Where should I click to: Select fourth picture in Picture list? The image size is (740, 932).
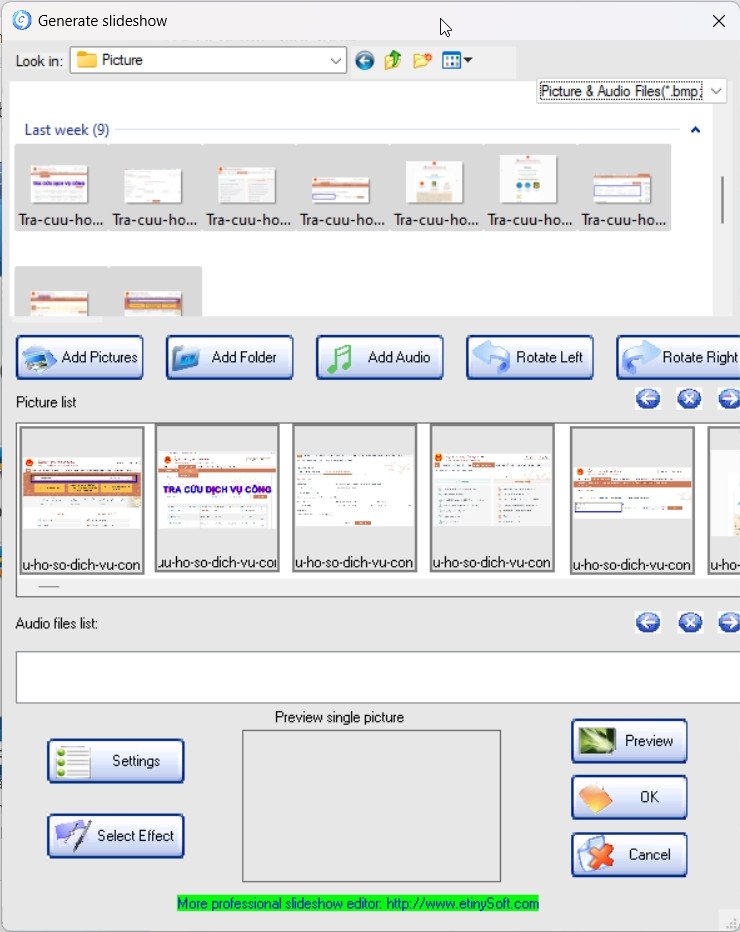[x=492, y=498]
